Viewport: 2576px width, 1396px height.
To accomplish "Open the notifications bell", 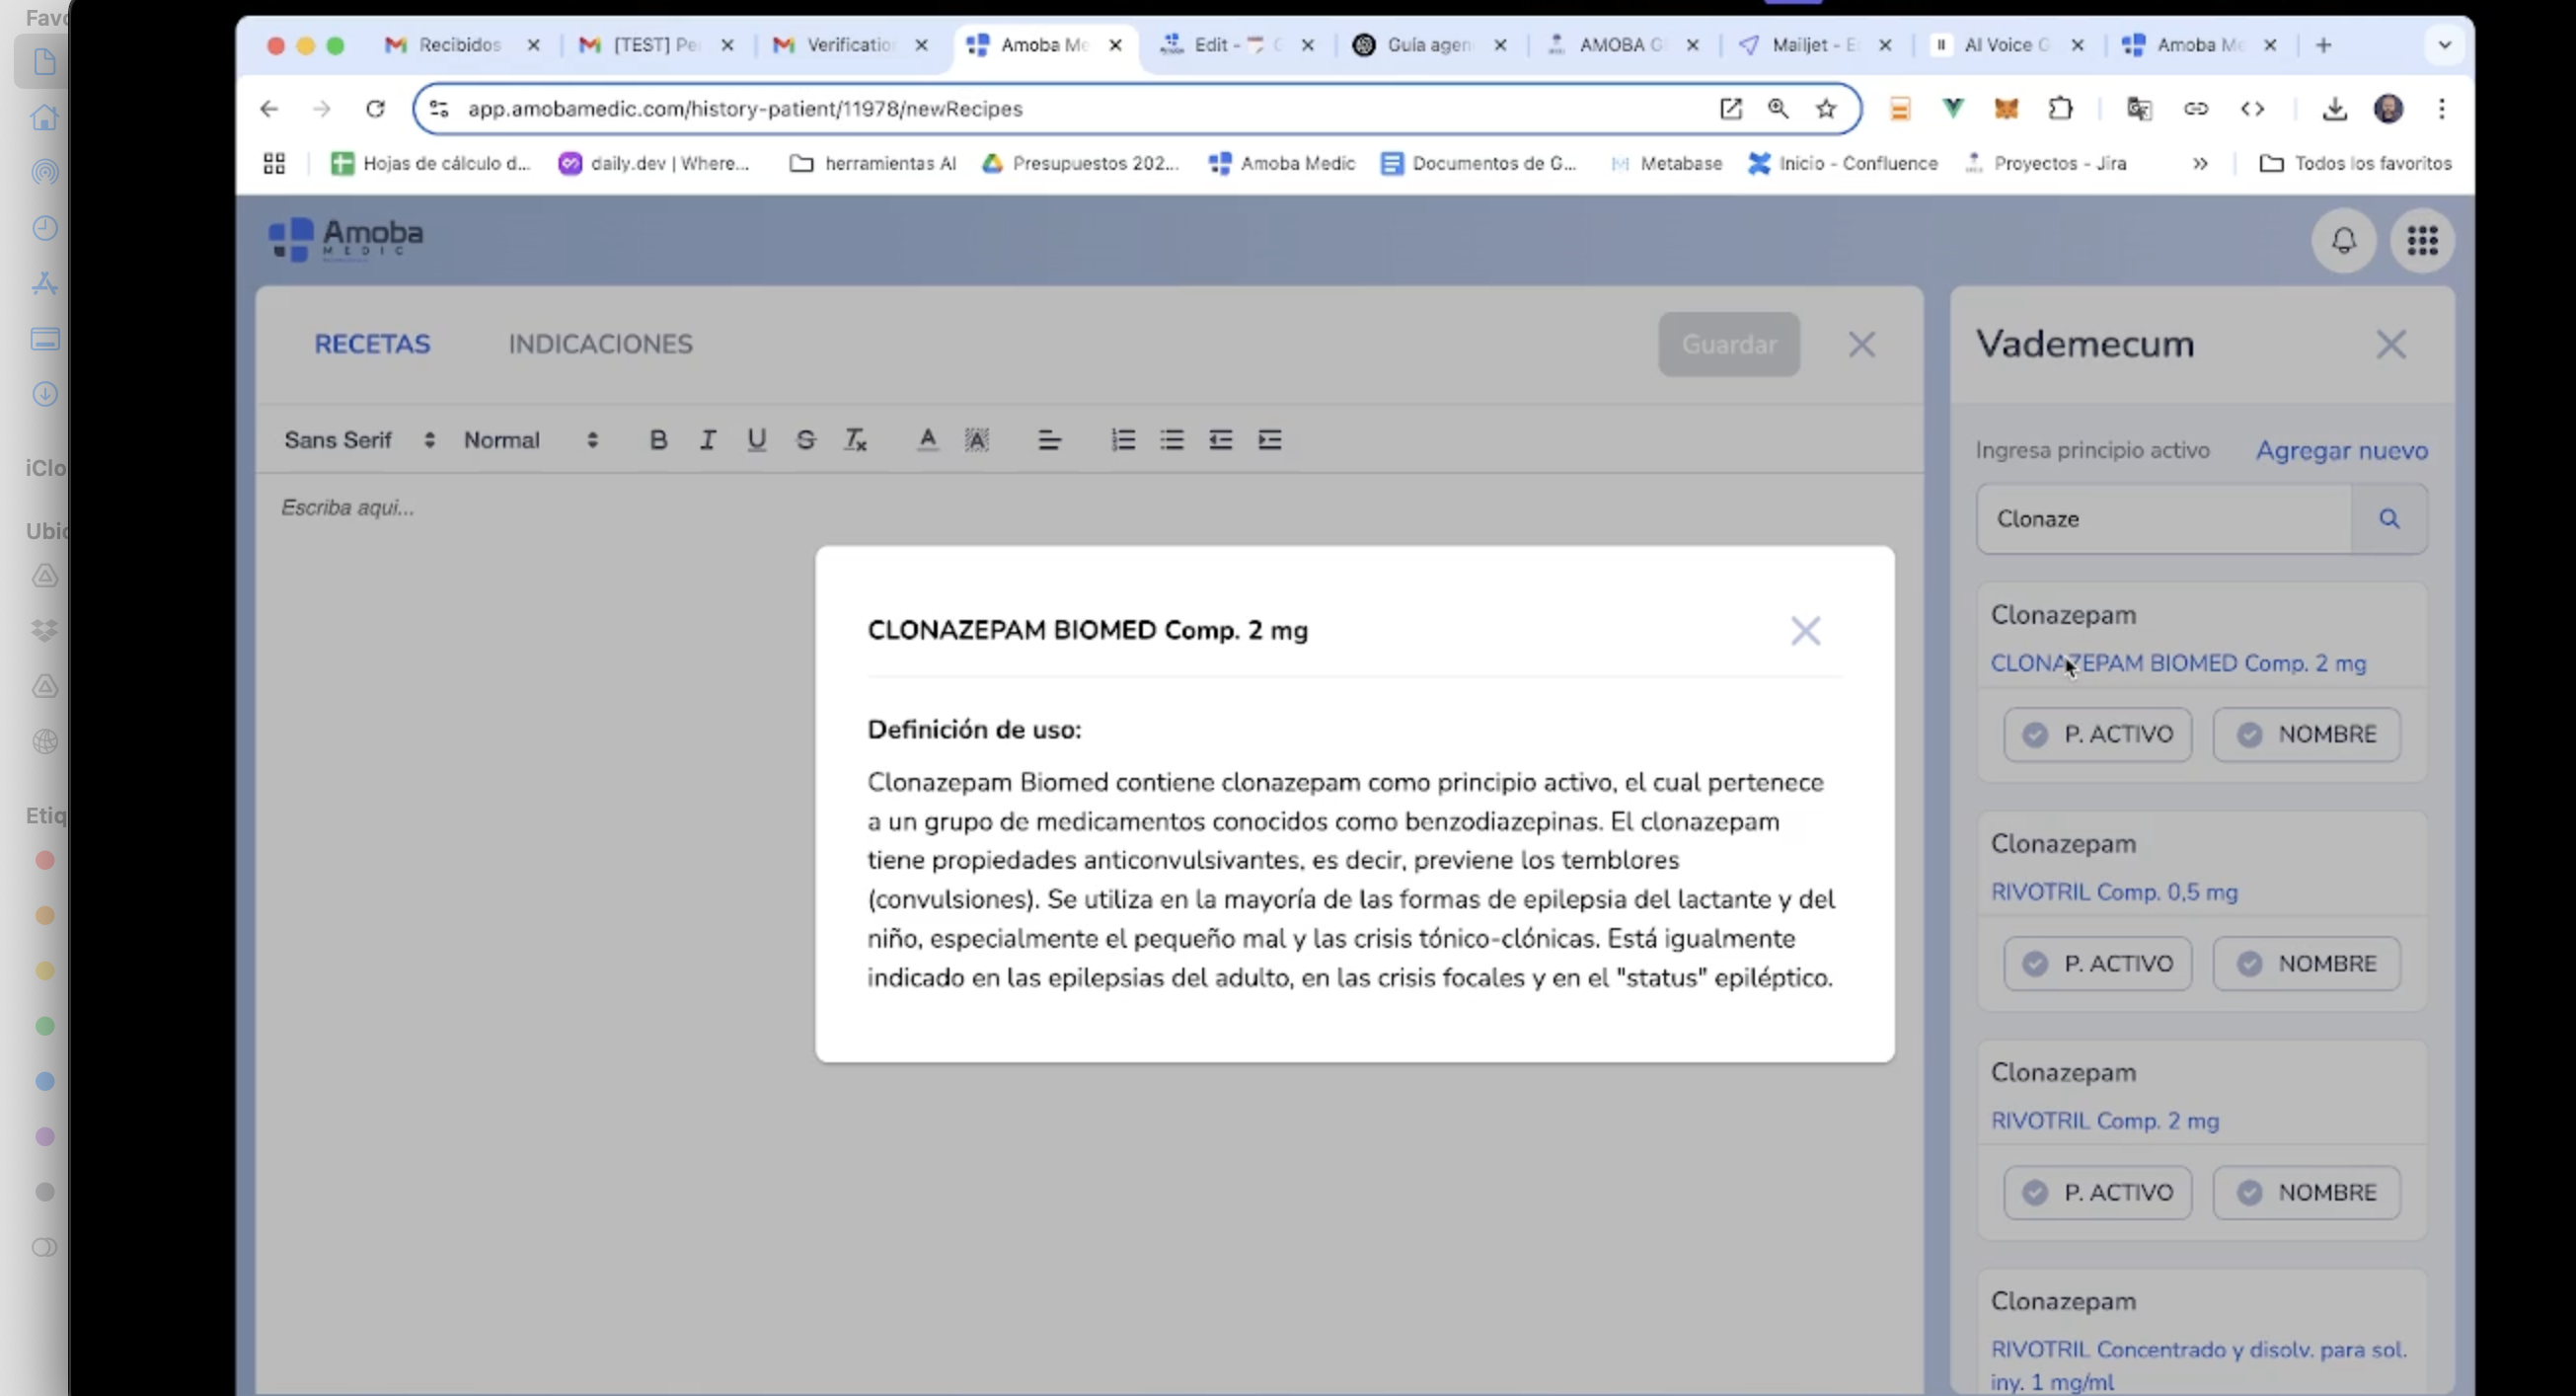I will click(2343, 240).
